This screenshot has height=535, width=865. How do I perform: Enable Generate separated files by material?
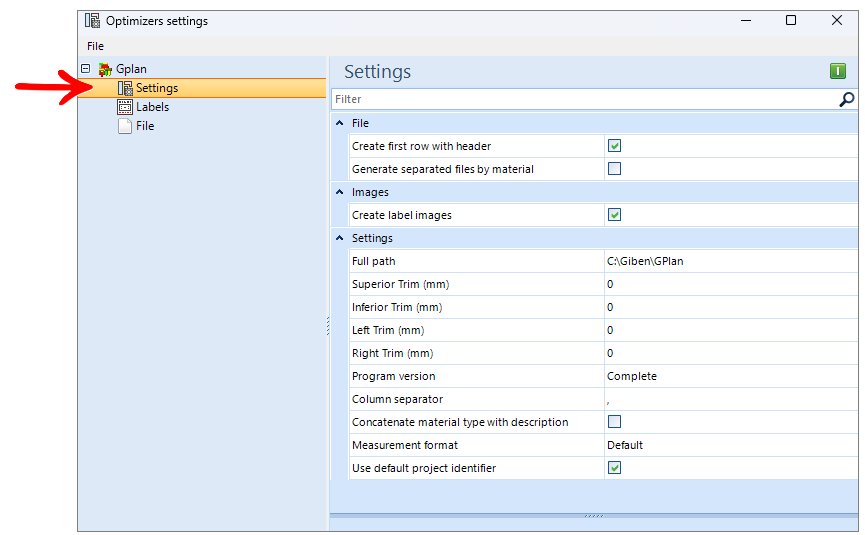(614, 169)
